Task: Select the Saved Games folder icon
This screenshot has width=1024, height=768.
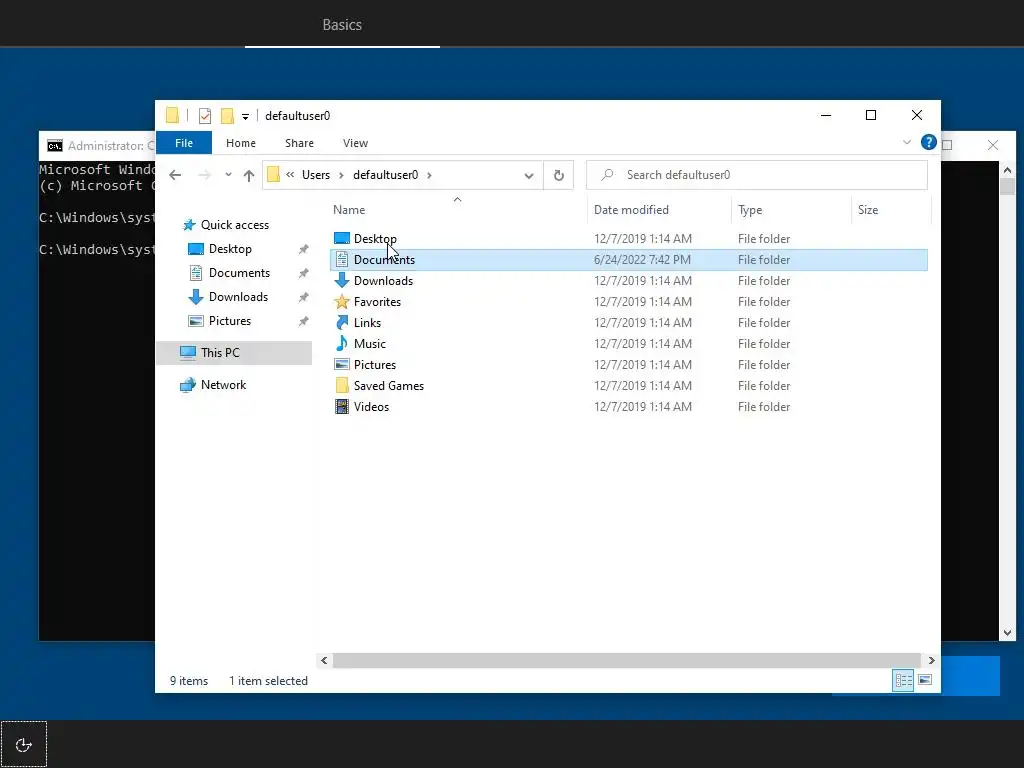Action: coord(342,385)
